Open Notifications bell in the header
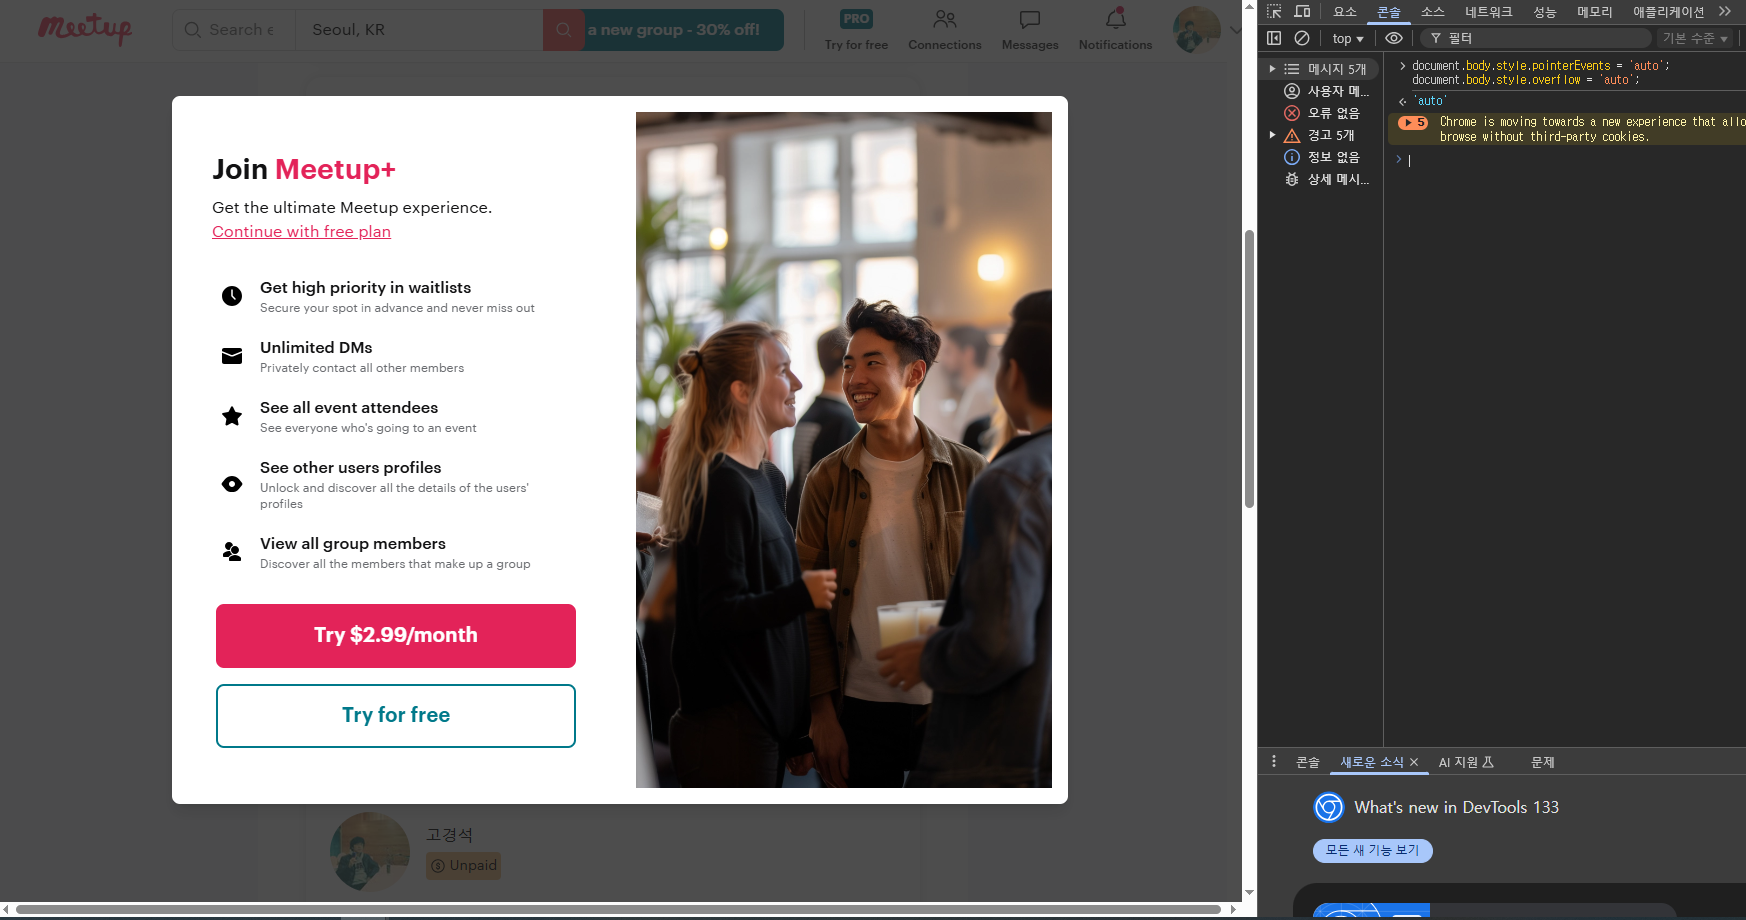 click(1115, 30)
